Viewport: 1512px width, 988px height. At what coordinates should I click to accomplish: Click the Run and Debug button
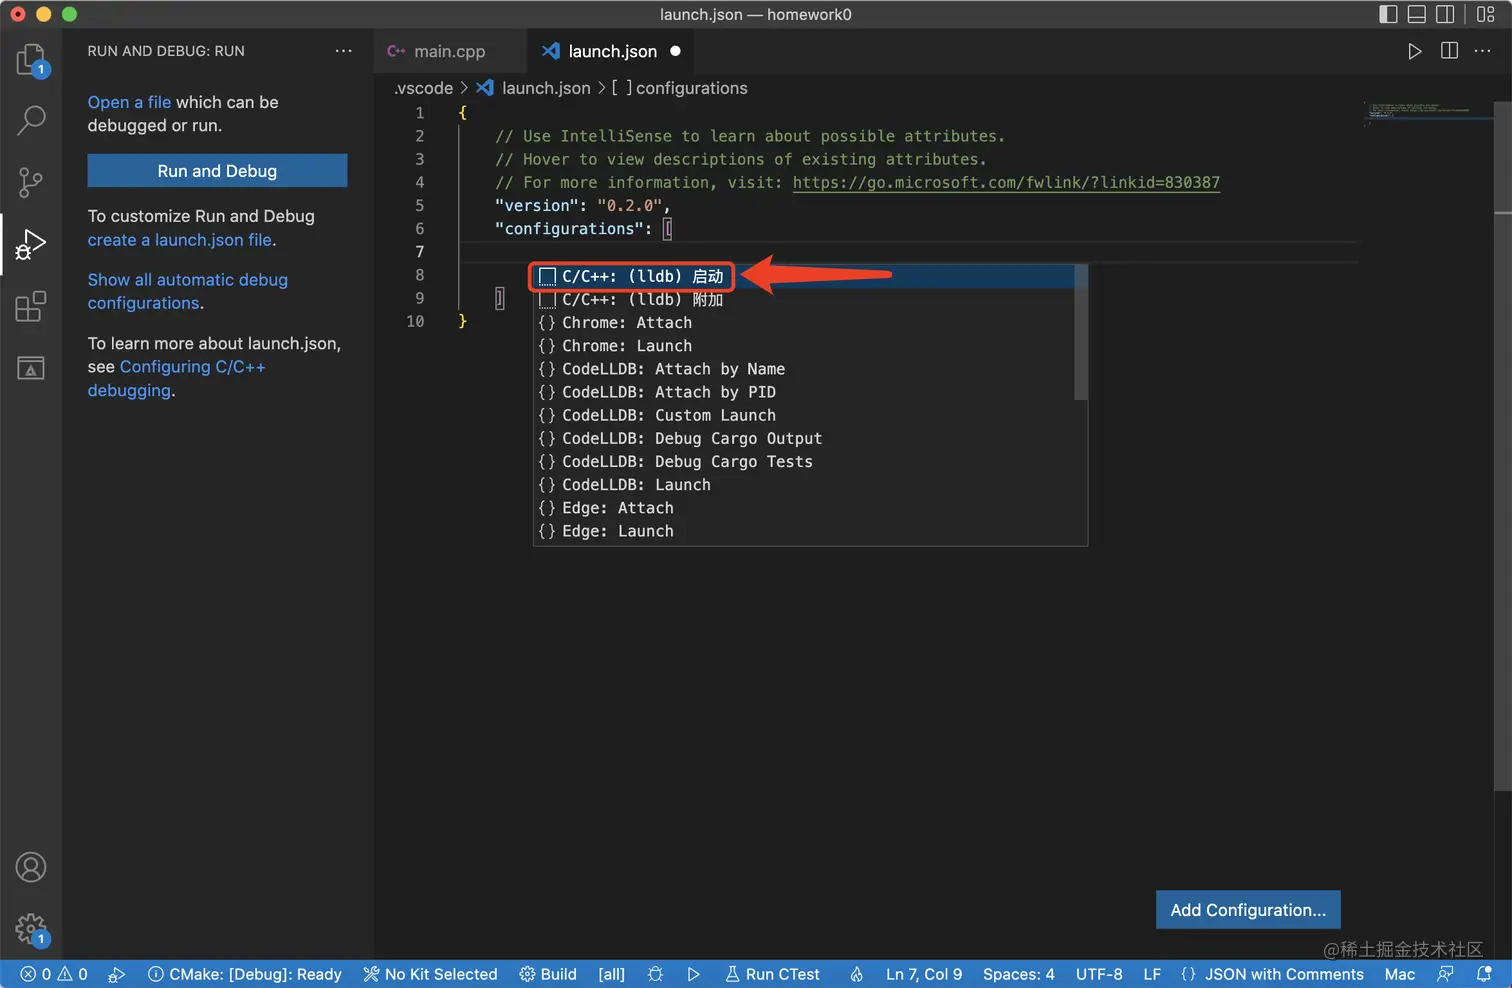[x=217, y=171]
